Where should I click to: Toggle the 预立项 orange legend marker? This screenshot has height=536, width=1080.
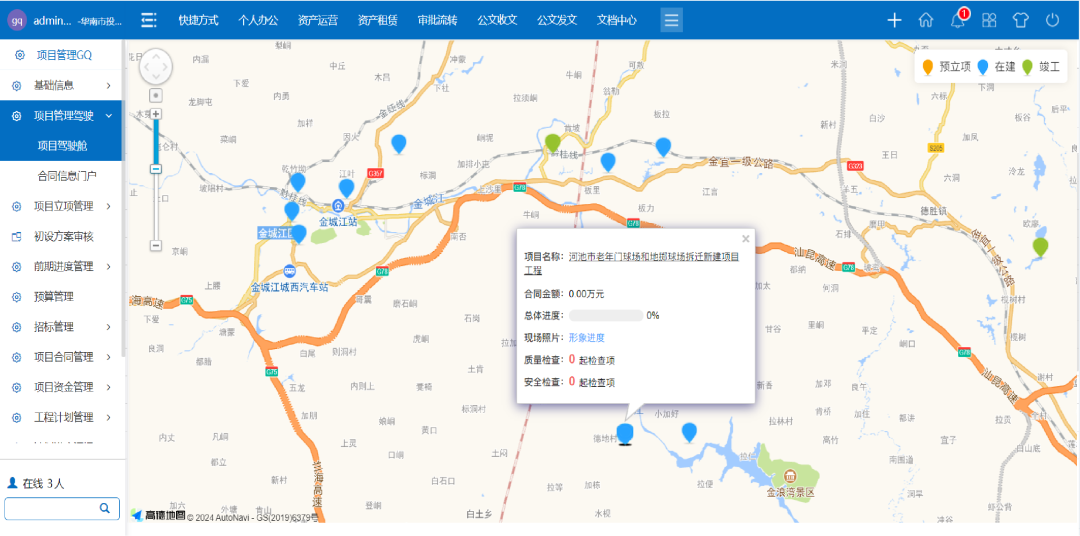(927, 67)
